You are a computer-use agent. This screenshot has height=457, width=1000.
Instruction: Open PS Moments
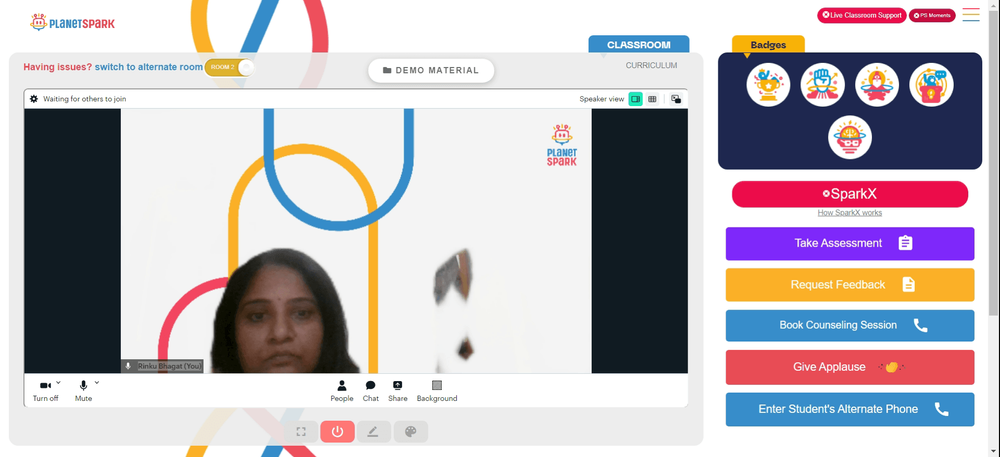[932, 15]
